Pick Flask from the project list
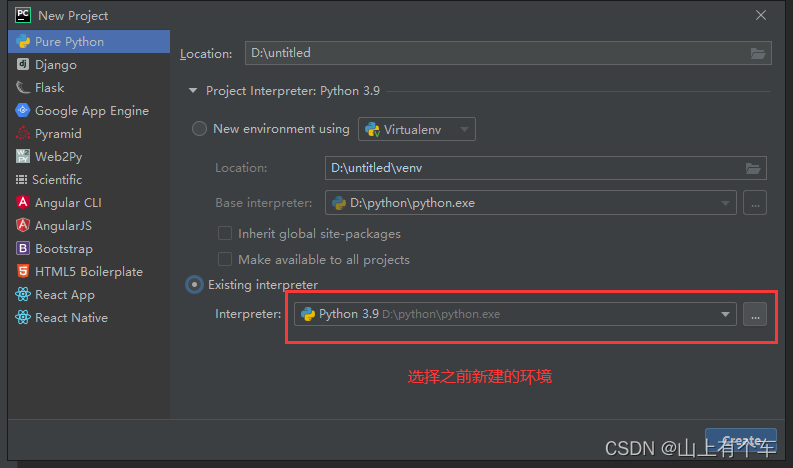The image size is (793, 468). coord(89,88)
